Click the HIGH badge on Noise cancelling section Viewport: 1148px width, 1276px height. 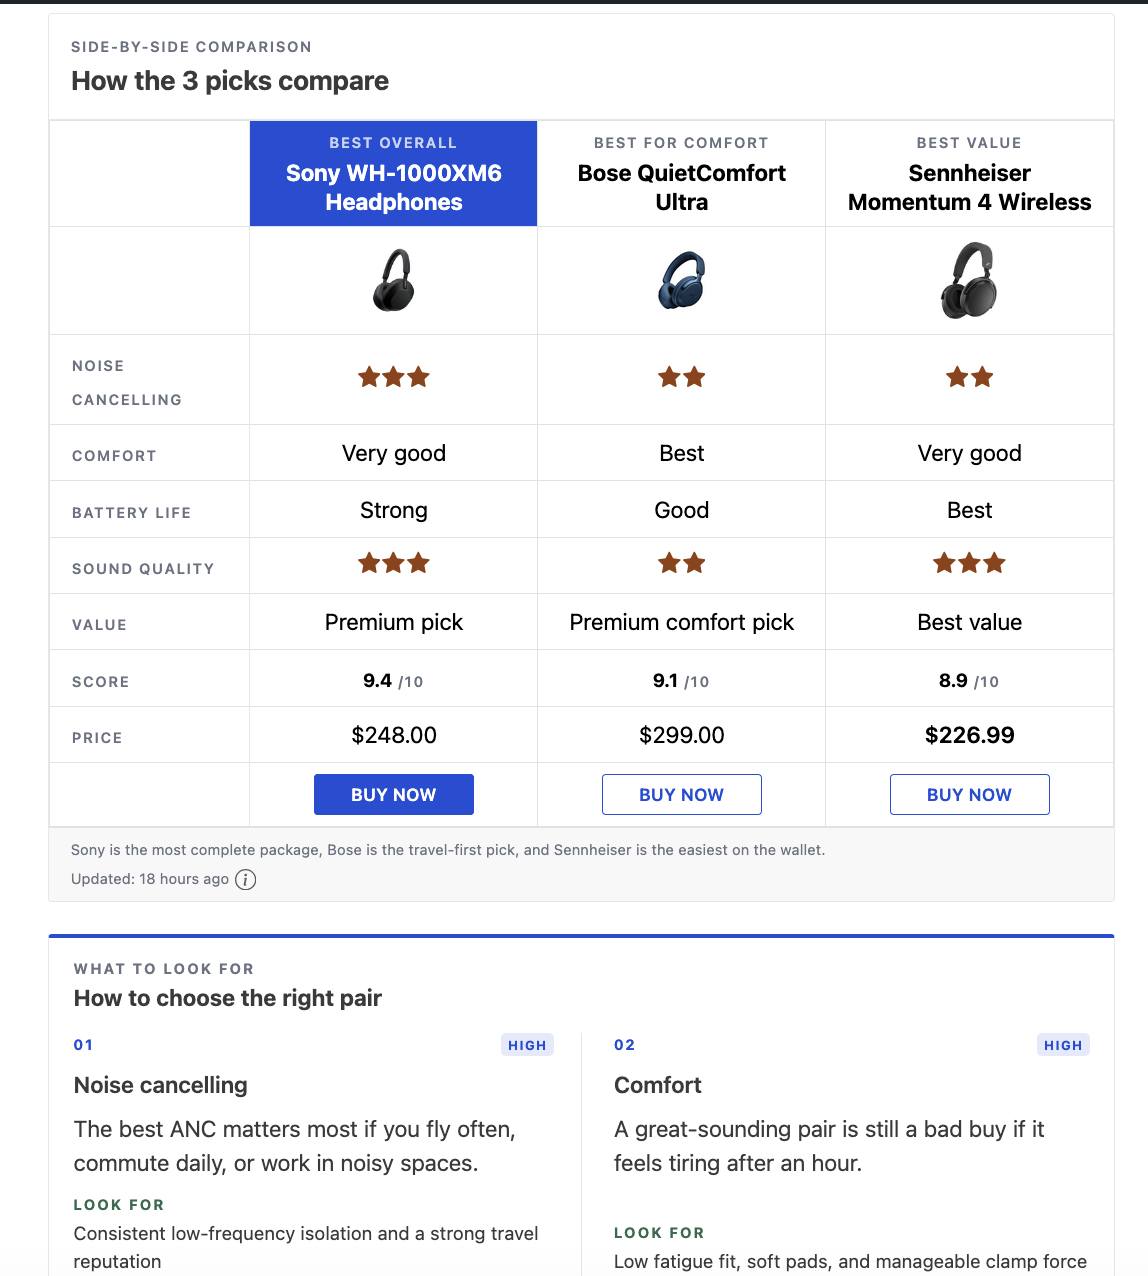click(x=527, y=1044)
